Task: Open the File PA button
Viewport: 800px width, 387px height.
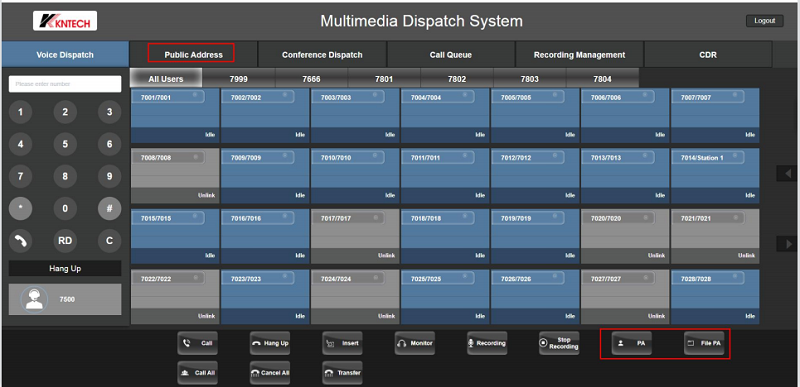Action: tap(704, 343)
